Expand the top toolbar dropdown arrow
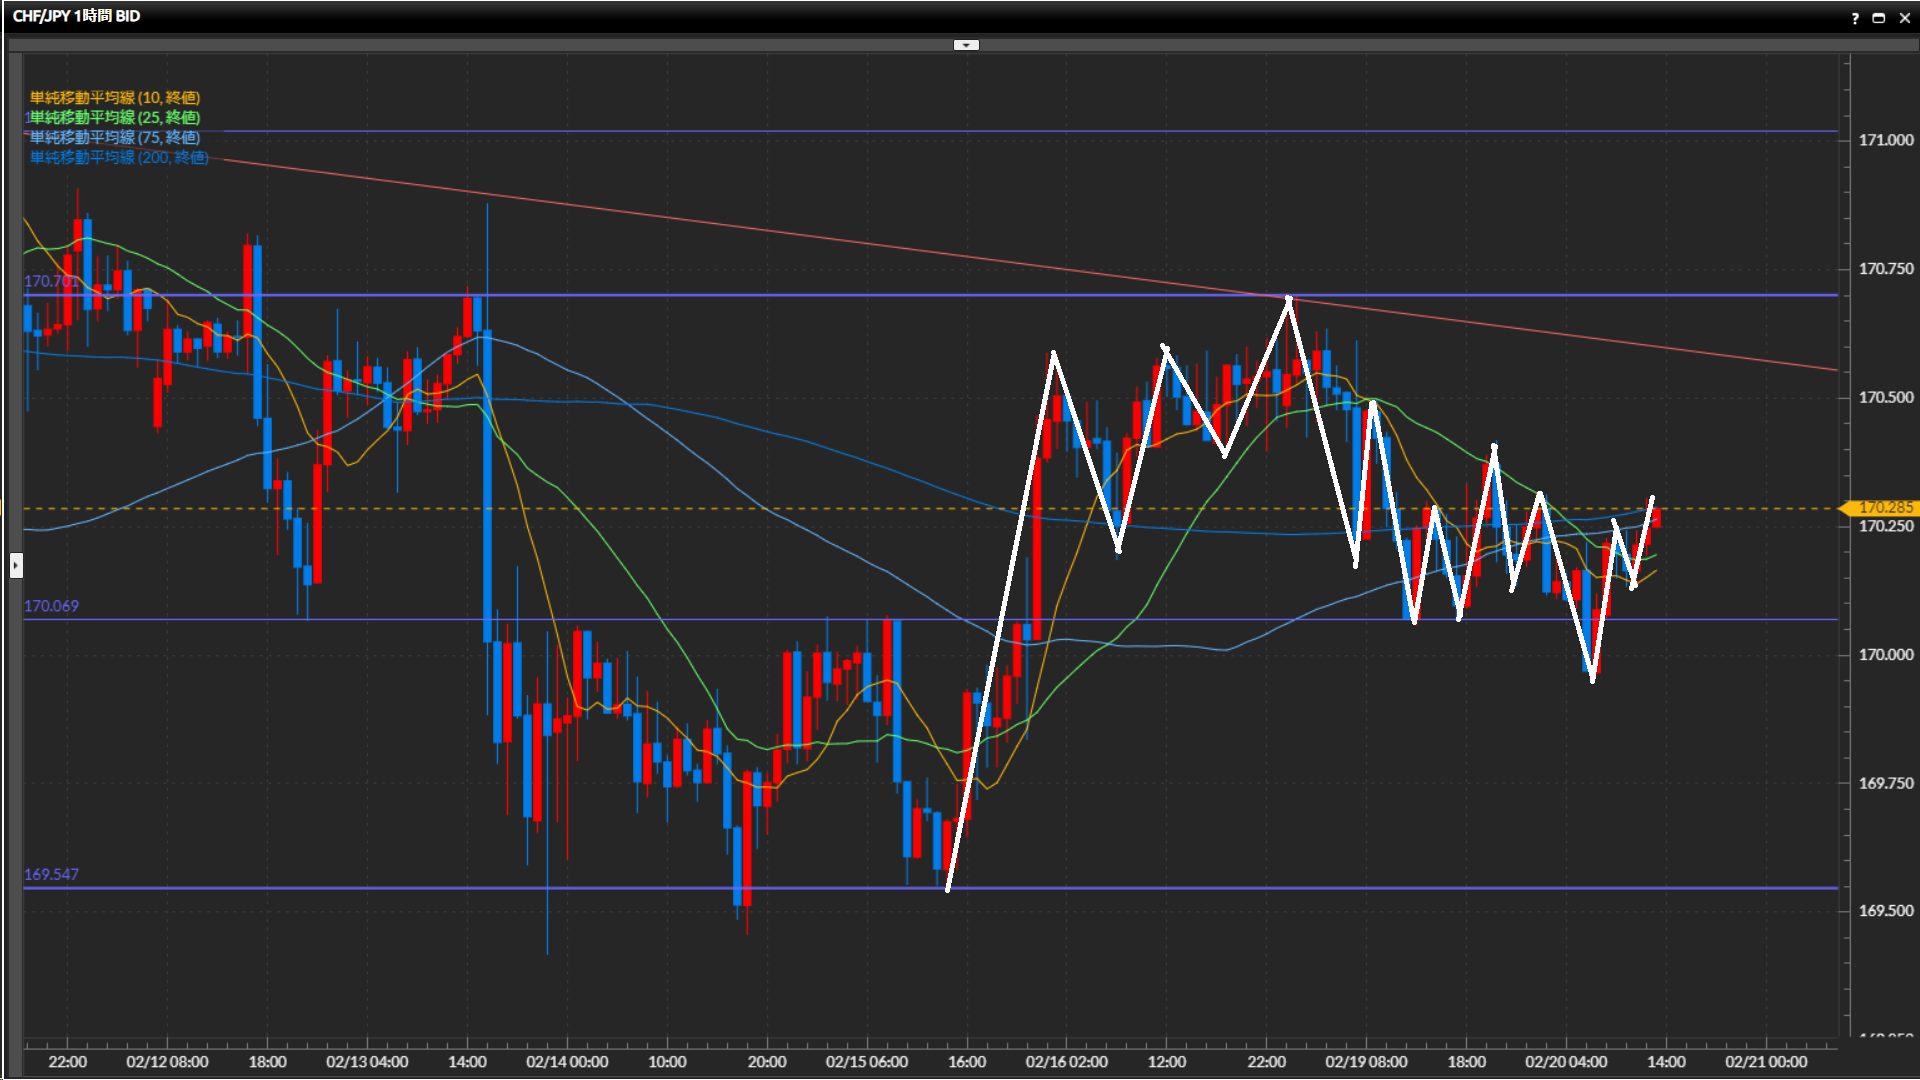Screen dimensions: 1920x1080 [966, 45]
